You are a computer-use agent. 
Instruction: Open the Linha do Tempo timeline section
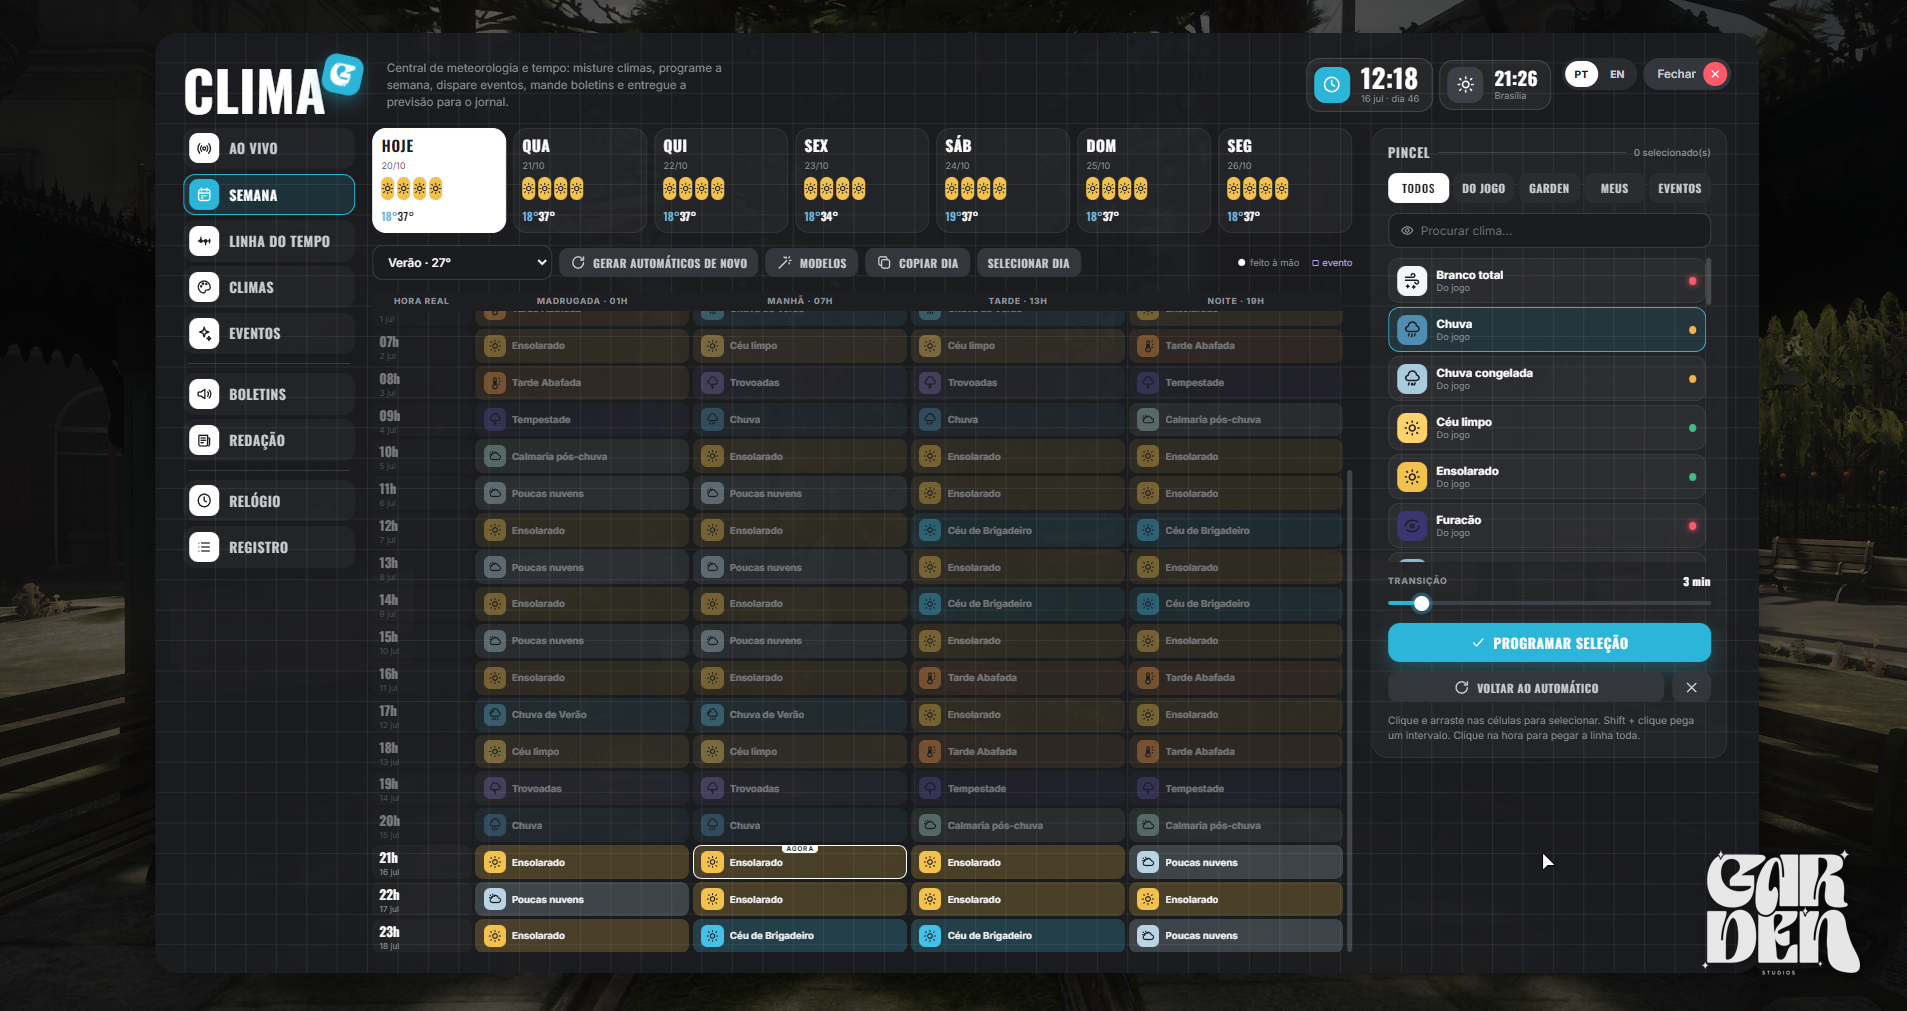[x=269, y=241]
